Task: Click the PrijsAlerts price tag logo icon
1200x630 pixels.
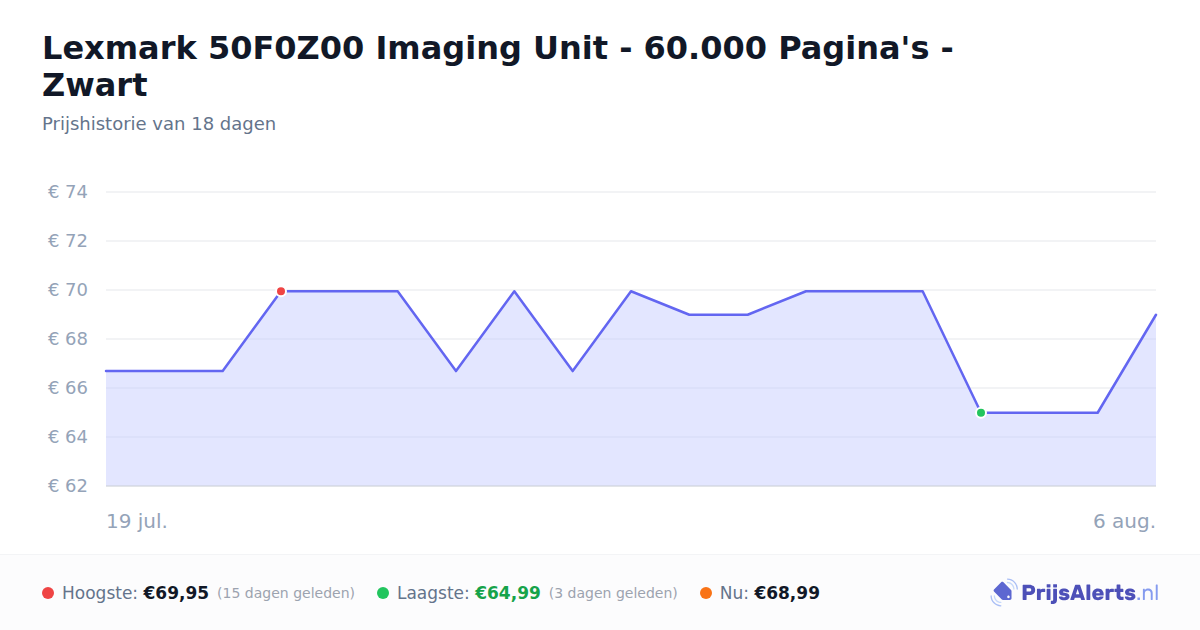Action: [1004, 593]
